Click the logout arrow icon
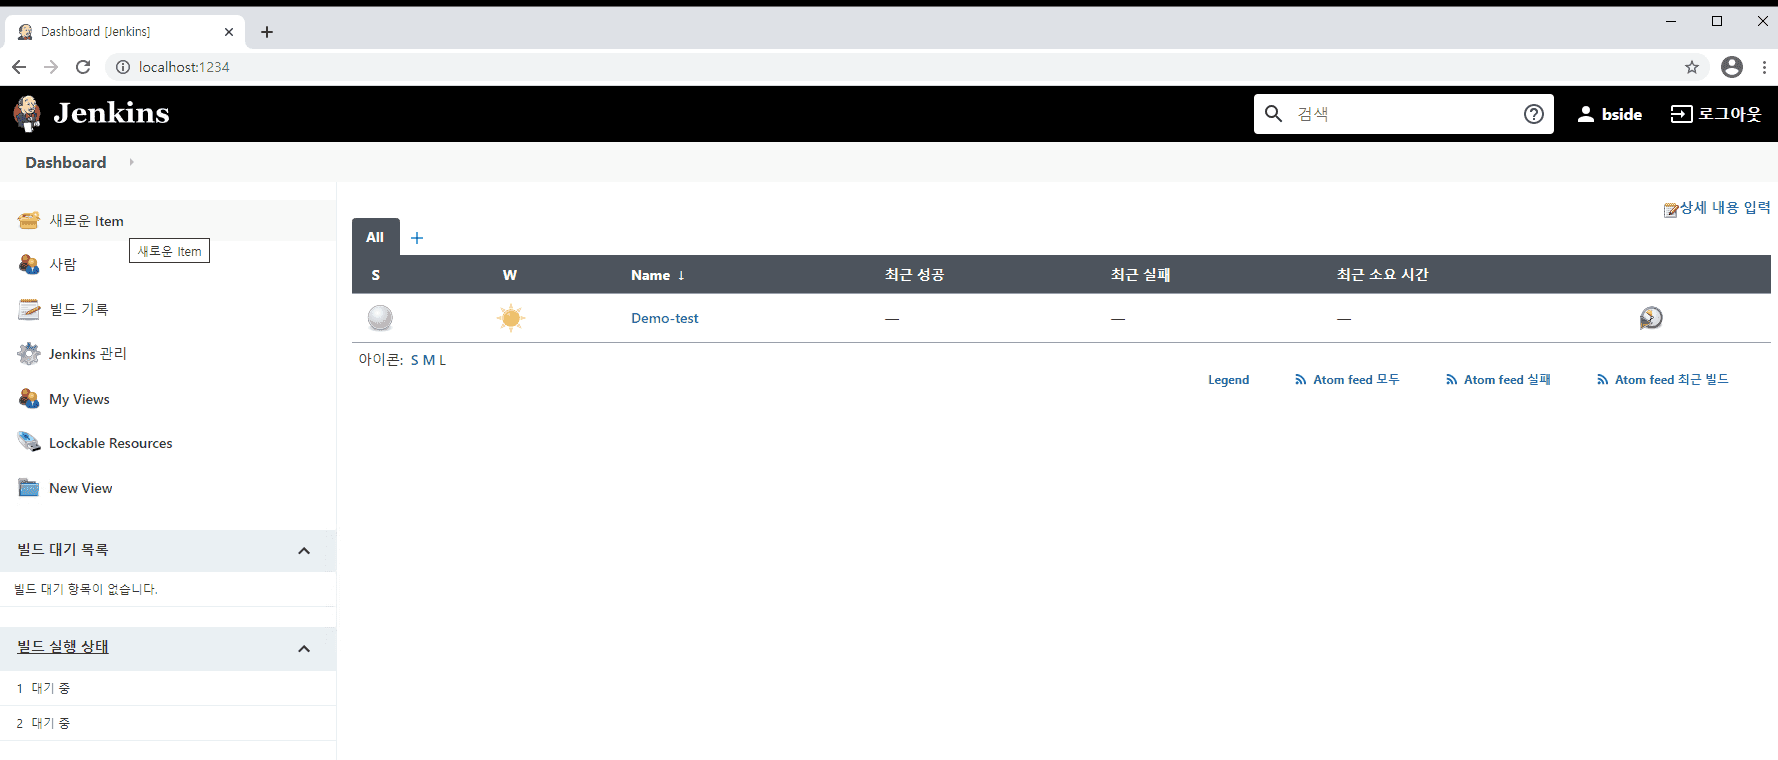Viewport: 1778px width, 760px height. [x=1681, y=114]
